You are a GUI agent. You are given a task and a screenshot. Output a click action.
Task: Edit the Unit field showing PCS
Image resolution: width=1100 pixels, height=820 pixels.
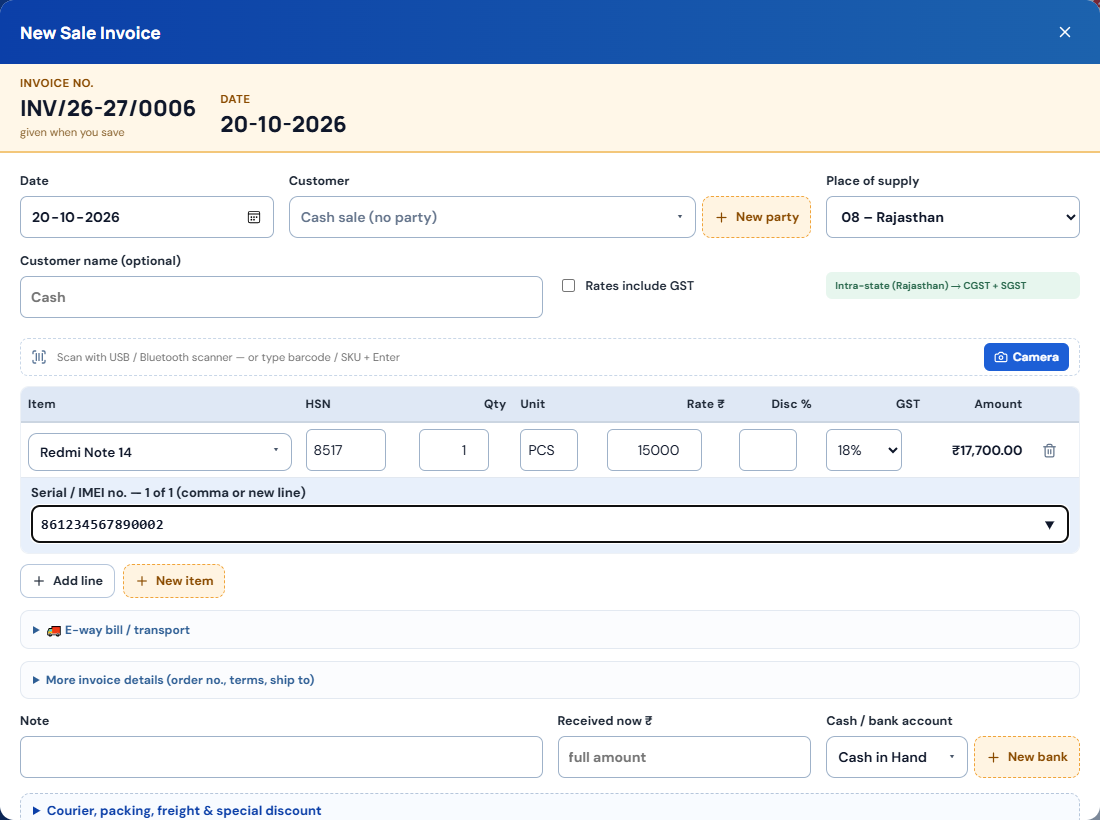pyautogui.click(x=549, y=450)
